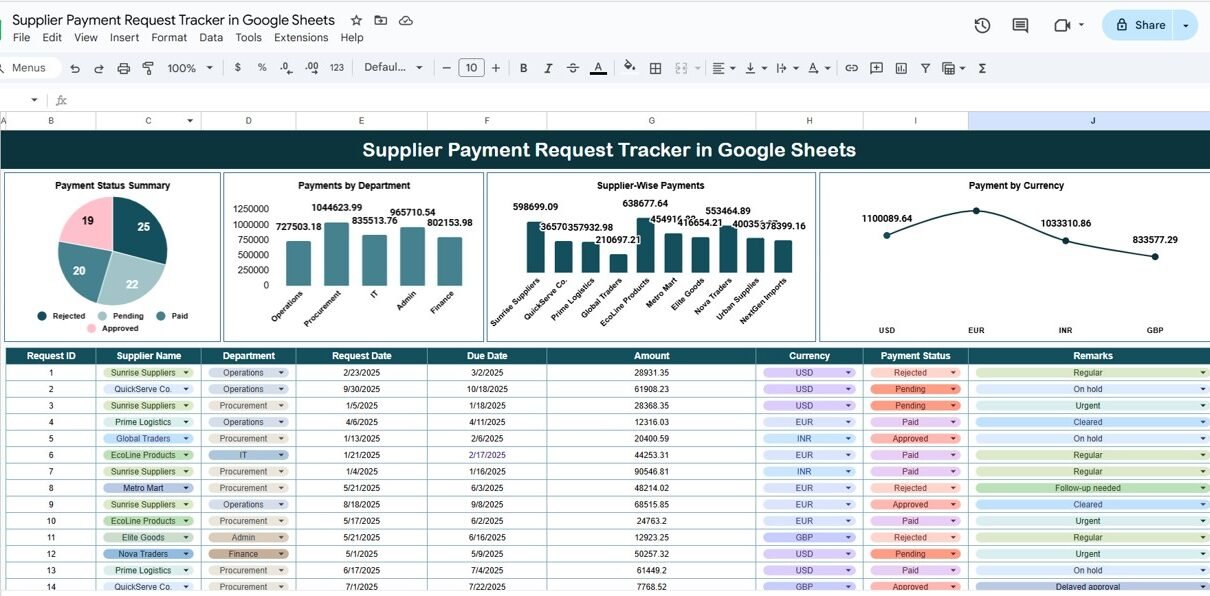Viewport: 1210px width, 596px height.
Task: Open Payment Status dropdown in row 1
Action: 914,373
